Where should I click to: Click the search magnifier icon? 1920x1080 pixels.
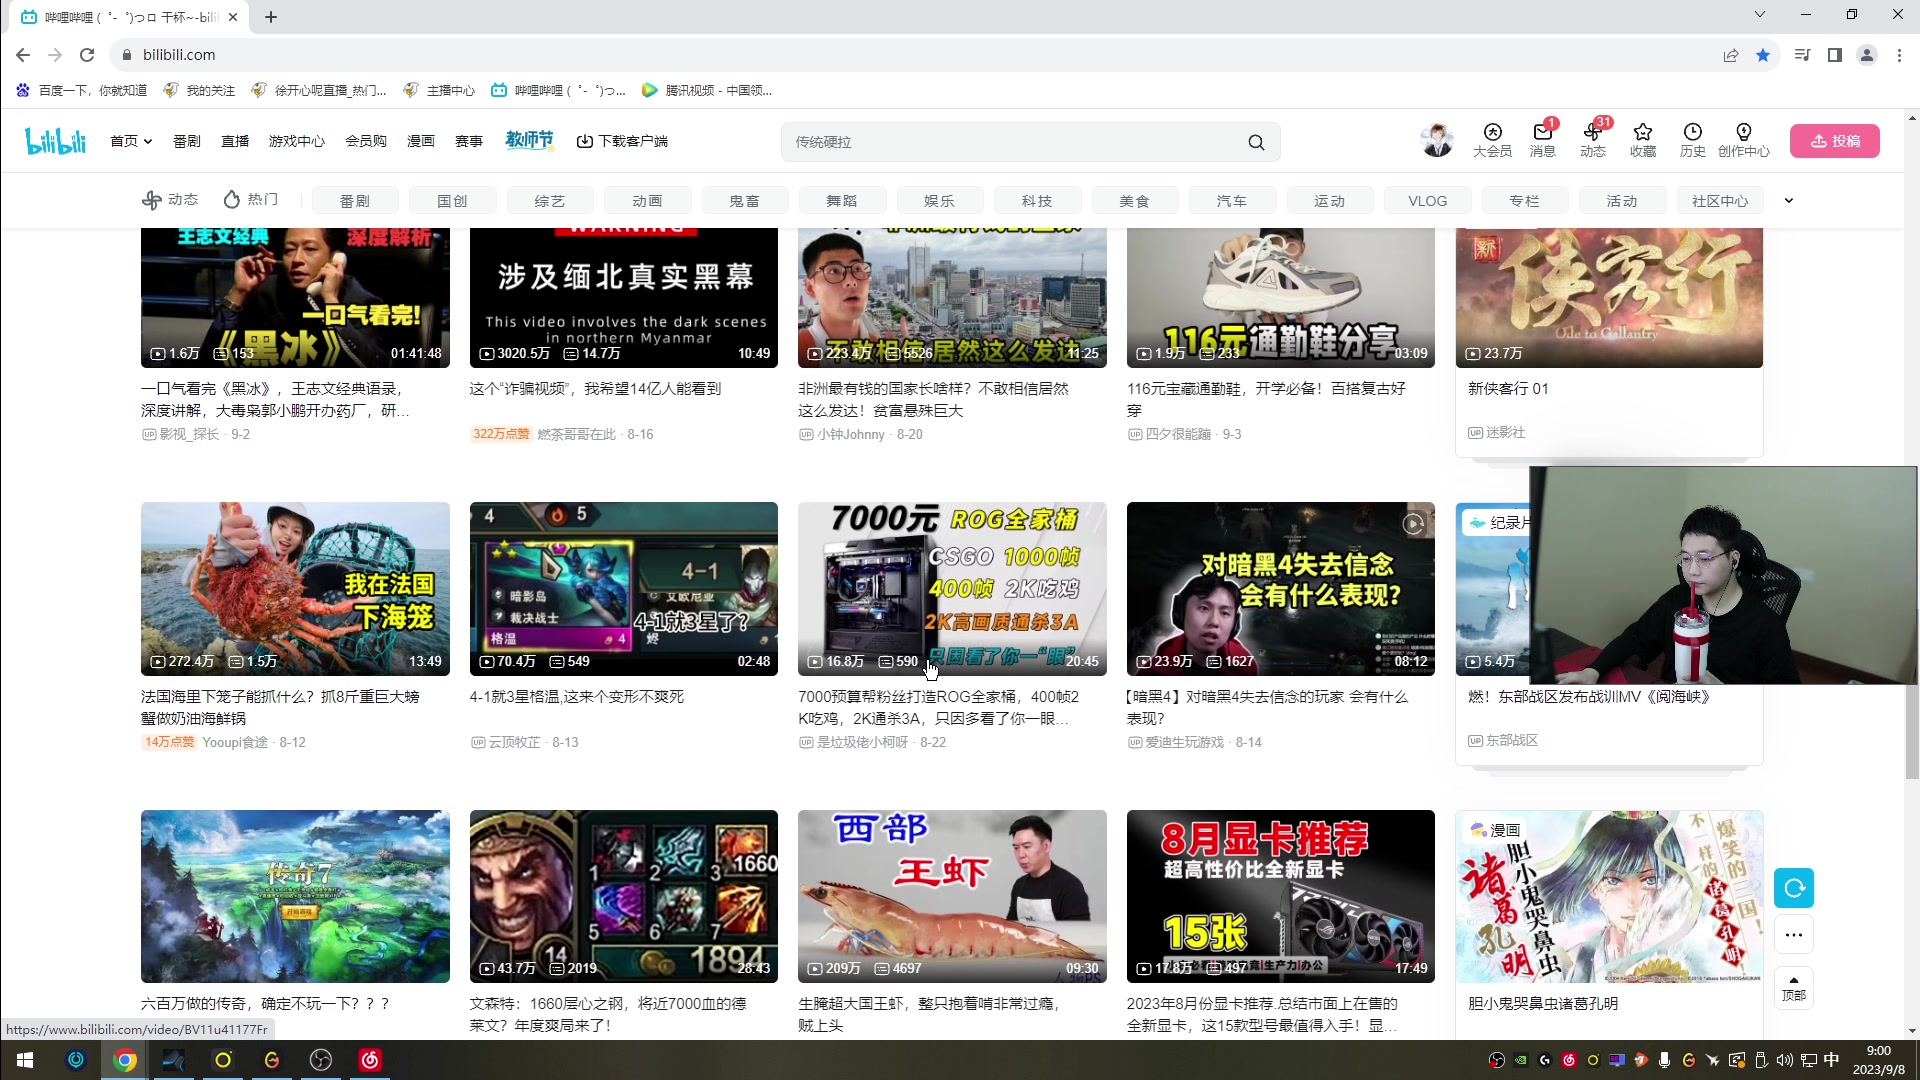click(x=1256, y=142)
